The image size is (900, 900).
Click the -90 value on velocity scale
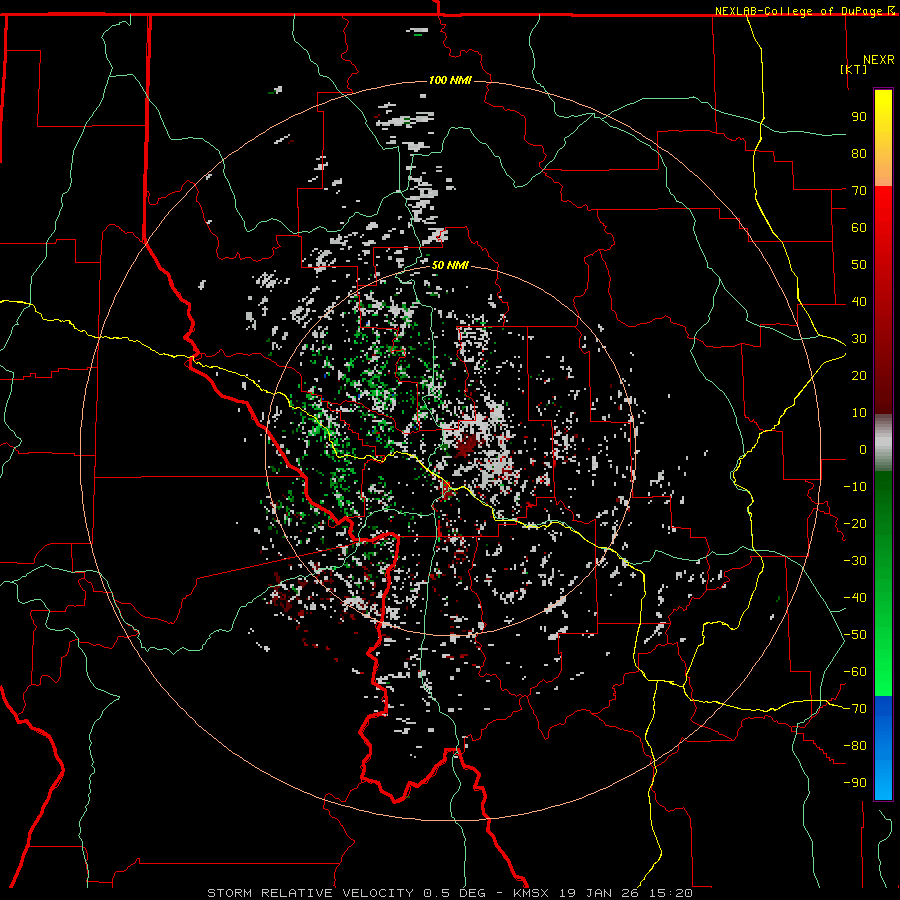[855, 783]
